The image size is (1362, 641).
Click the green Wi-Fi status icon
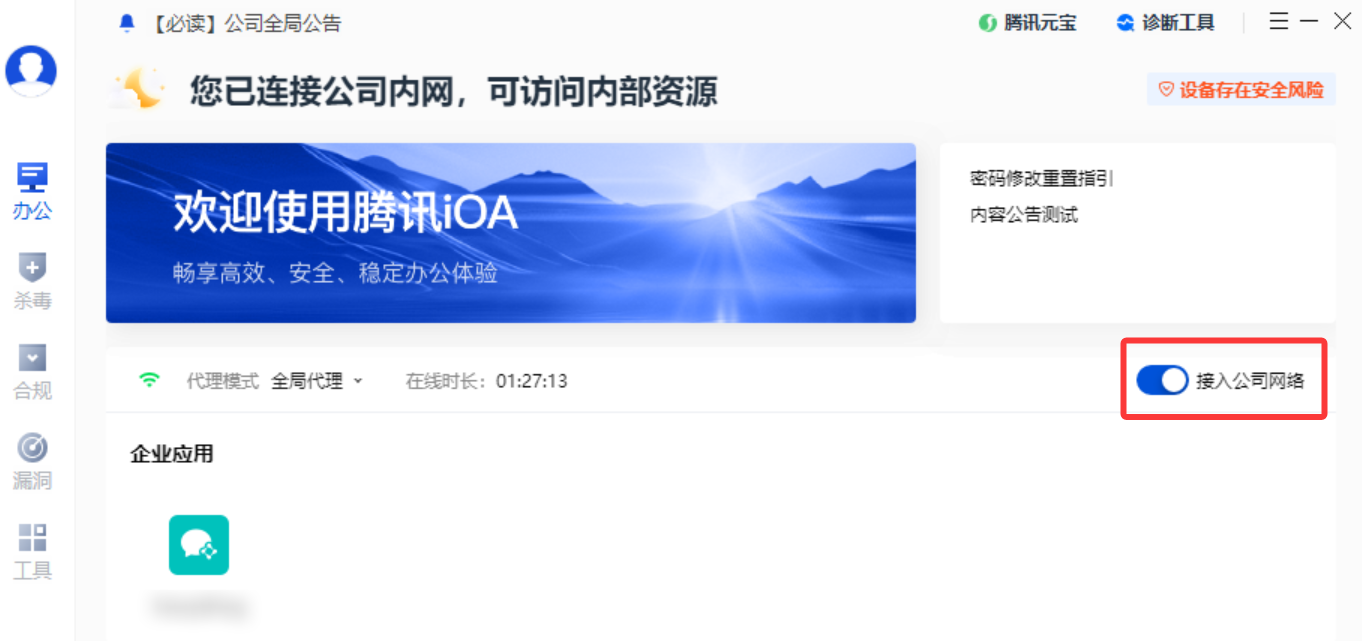(x=150, y=380)
